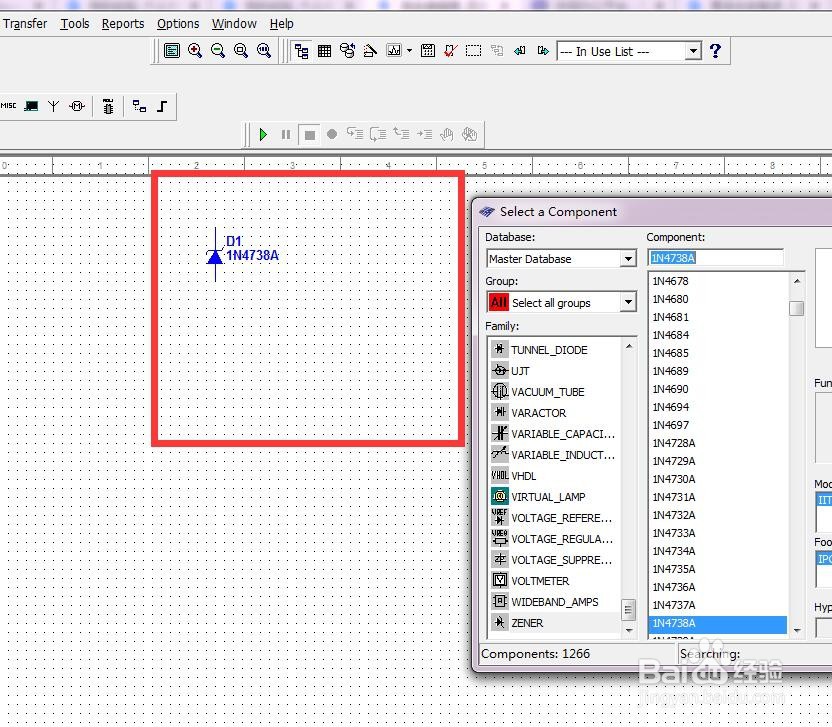
Task: Click the Stop simulation button
Action: coord(309,135)
